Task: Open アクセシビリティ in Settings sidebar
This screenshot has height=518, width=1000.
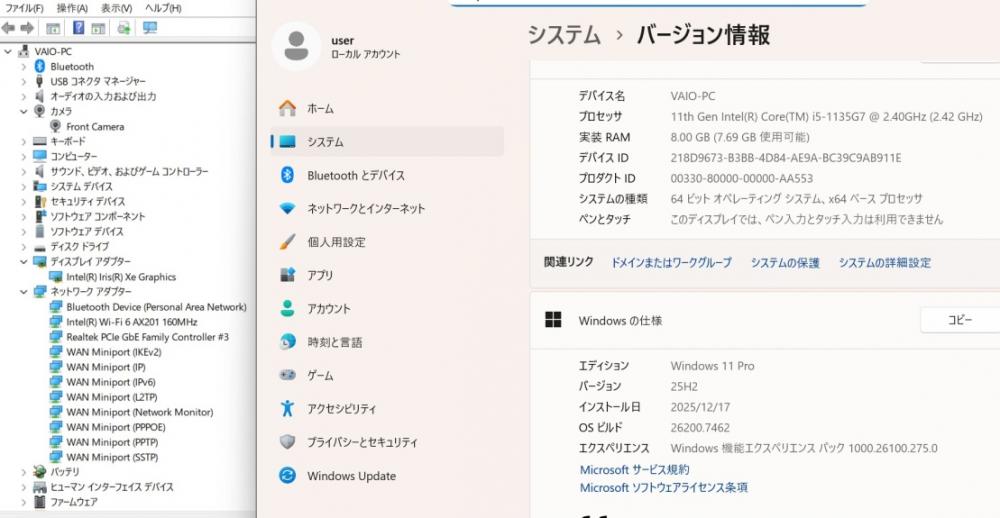Action: pyautogui.click(x=386, y=409)
